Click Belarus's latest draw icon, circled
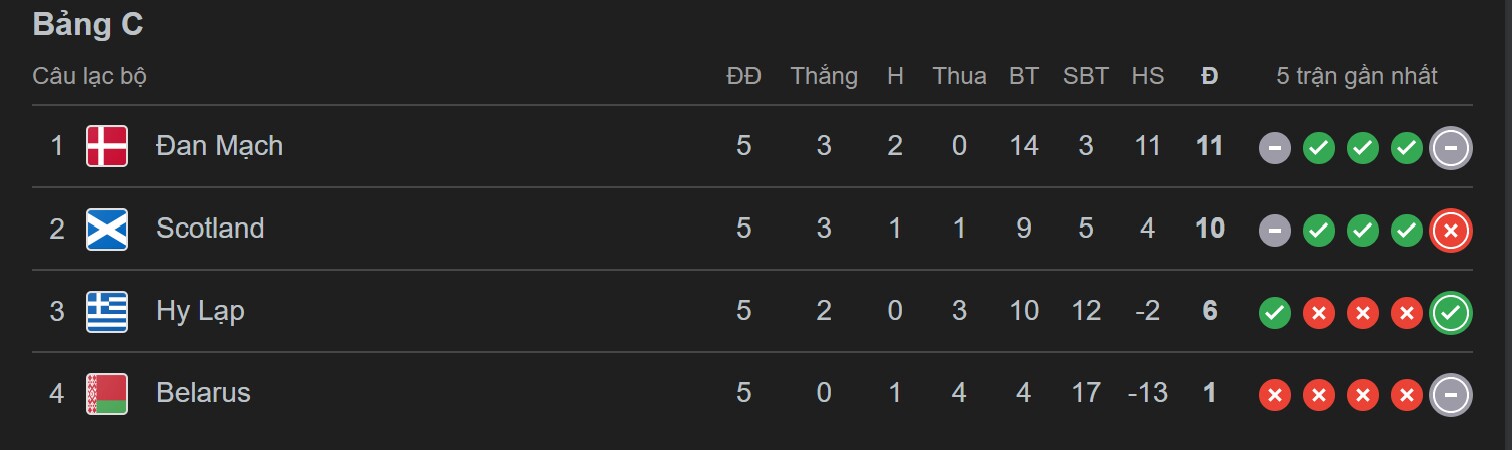 1451,396
